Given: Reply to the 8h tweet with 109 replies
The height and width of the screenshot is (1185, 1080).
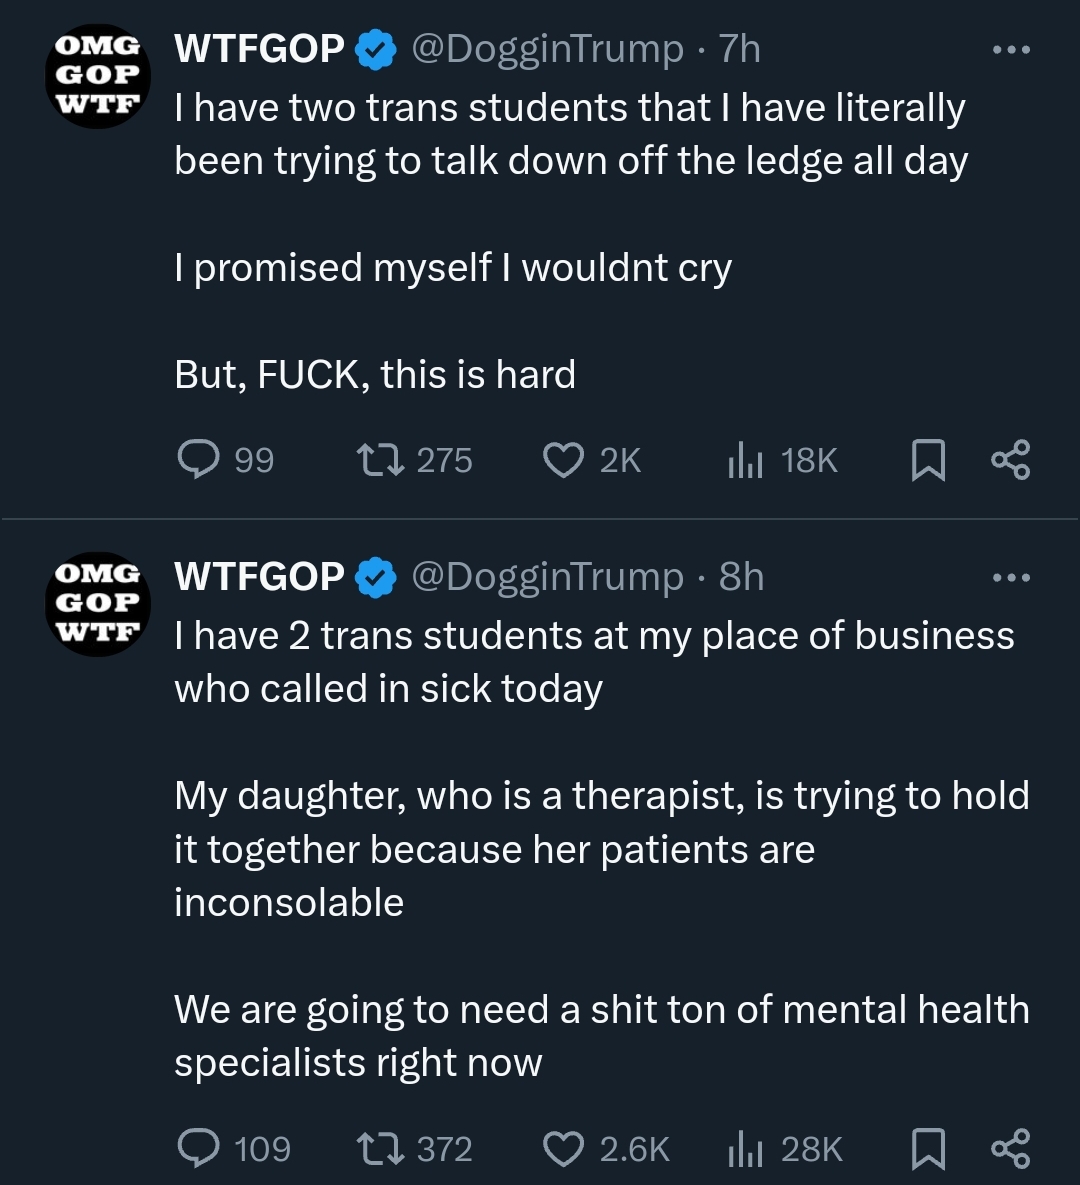Looking at the screenshot, I should 198,1148.
